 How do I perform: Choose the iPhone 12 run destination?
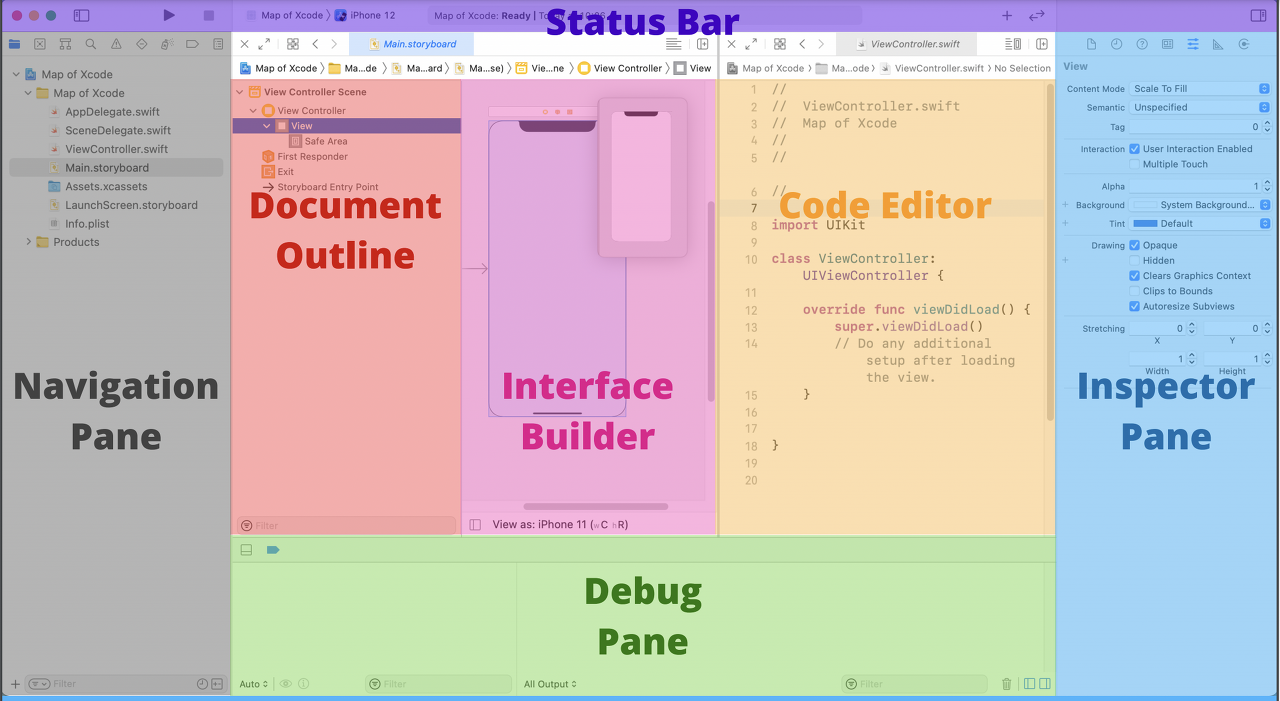(x=364, y=15)
